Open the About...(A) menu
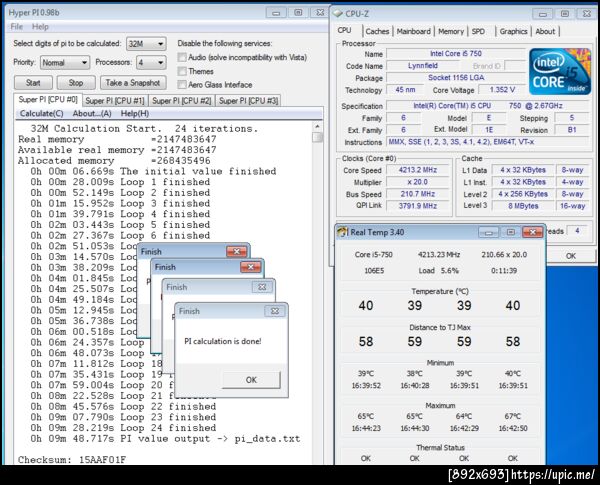Screen dimensions: 600x485 pos(92,114)
